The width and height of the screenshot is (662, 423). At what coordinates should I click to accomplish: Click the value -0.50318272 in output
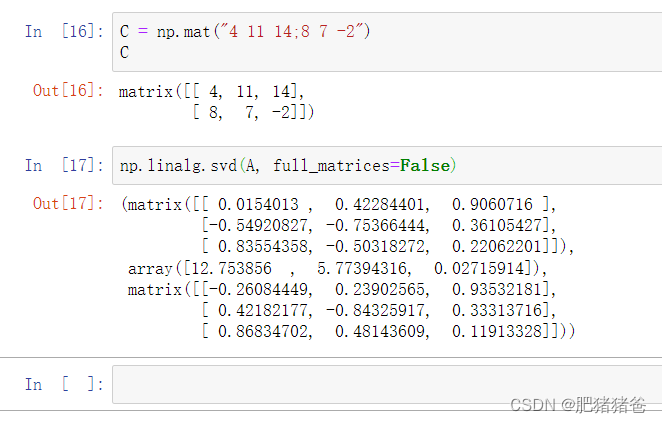click(375, 247)
